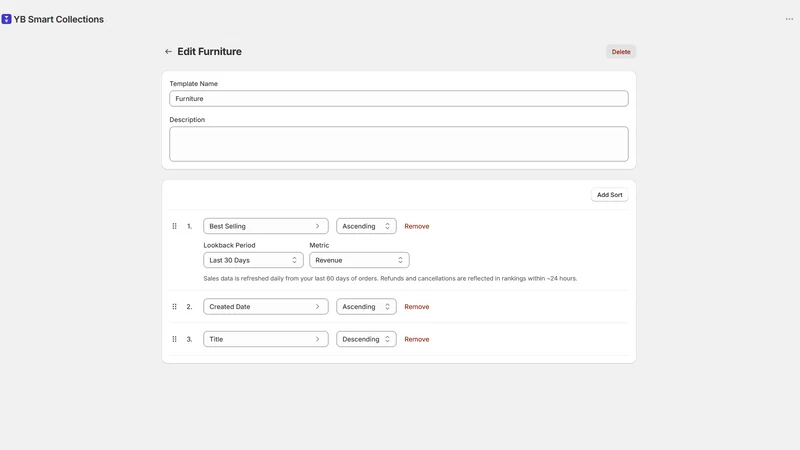
Task: Grab the drag handle for sort row 1
Action: (x=174, y=226)
